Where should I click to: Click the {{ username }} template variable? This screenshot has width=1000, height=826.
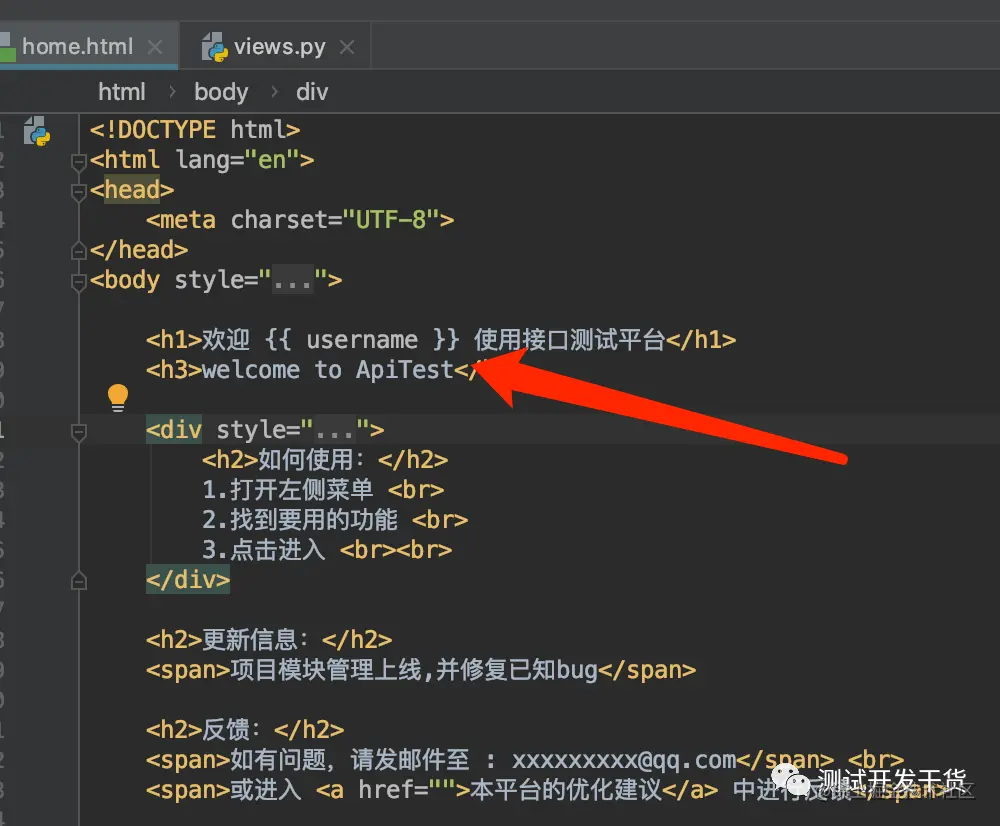pyautogui.click(x=362, y=339)
